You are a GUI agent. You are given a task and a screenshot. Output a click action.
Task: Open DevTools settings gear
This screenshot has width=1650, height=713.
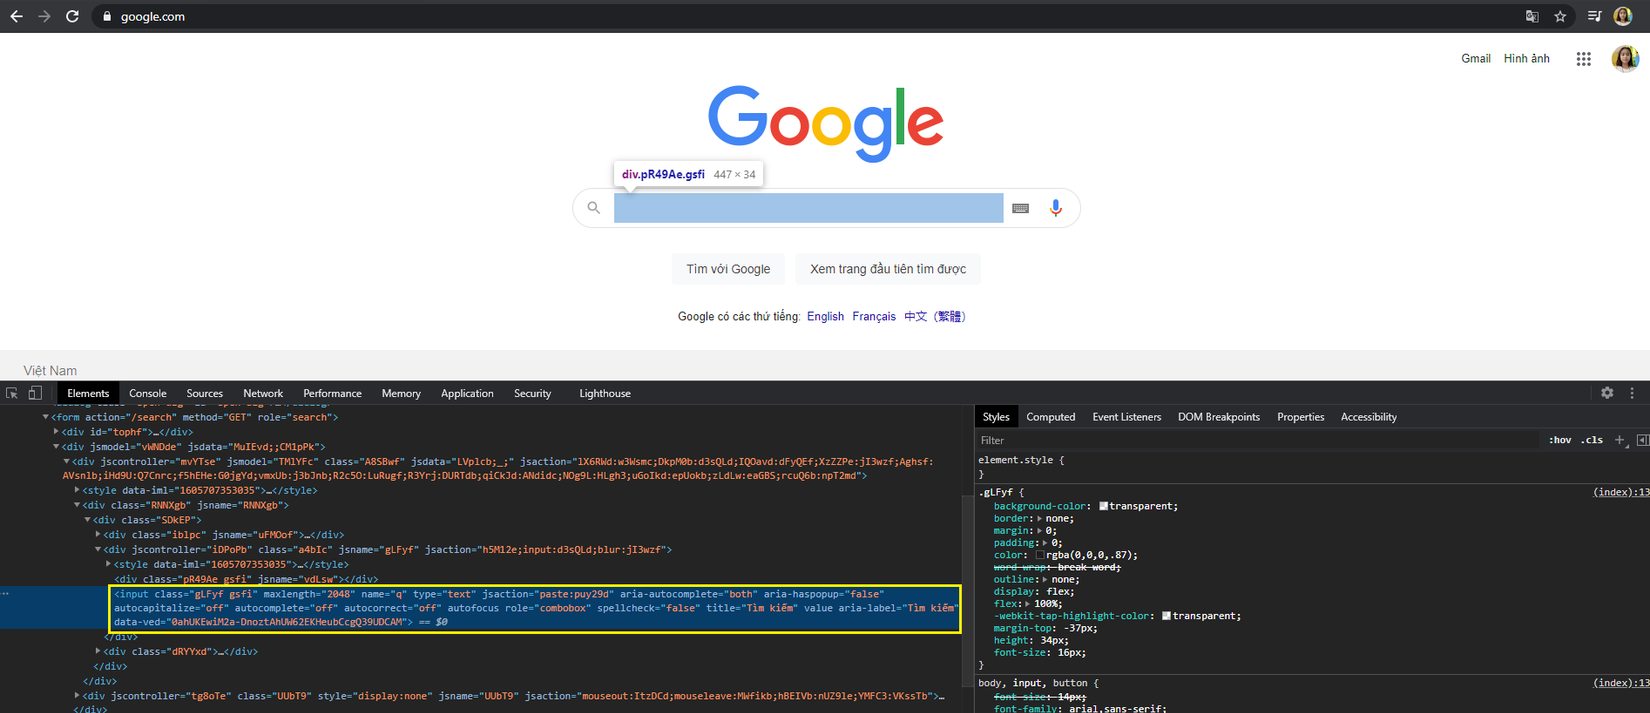click(x=1607, y=393)
